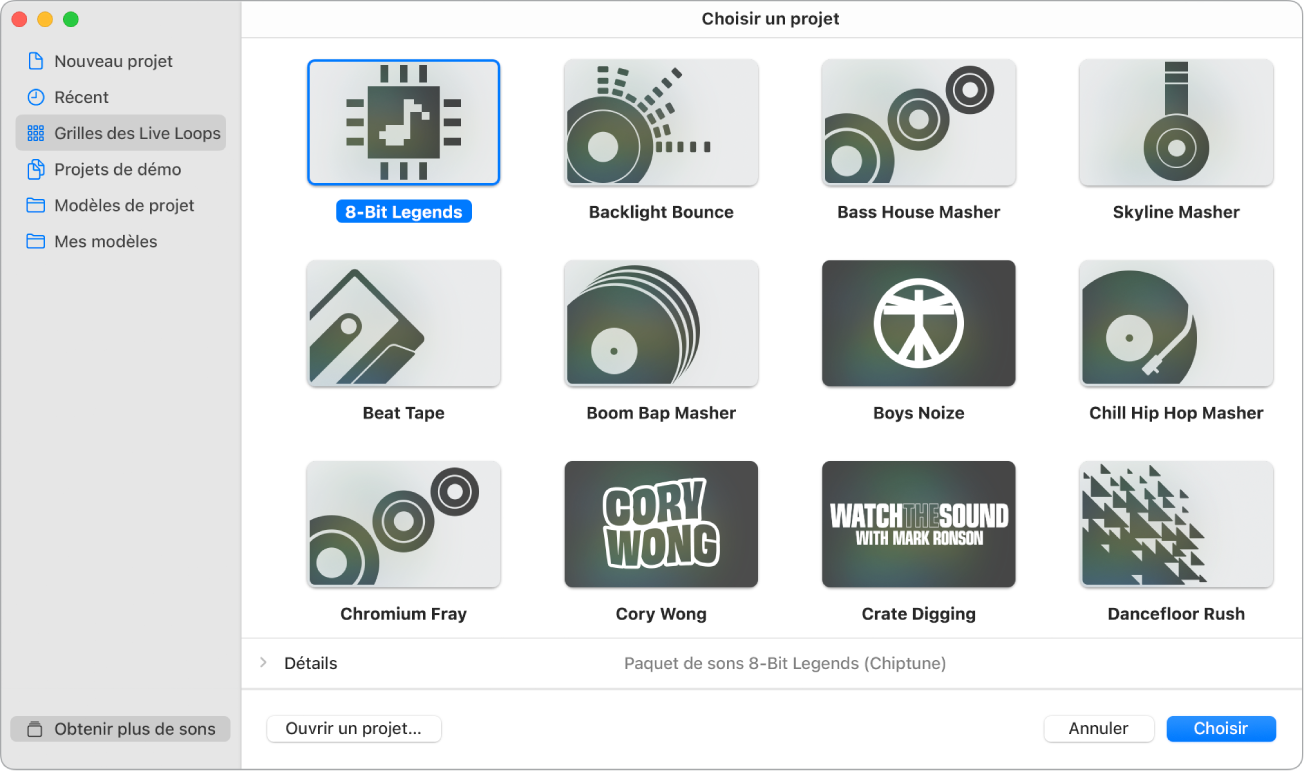This screenshot has width=1306, height=771.
Task: Click the Mes modèles folder icon
Action: 36,241
